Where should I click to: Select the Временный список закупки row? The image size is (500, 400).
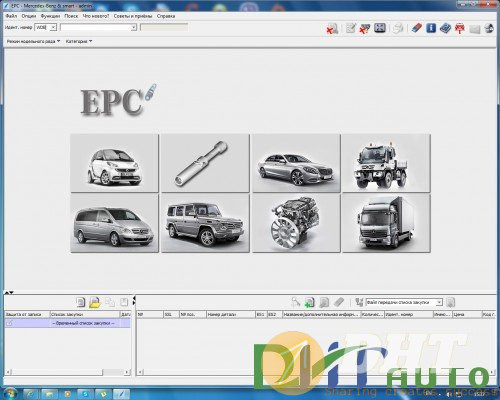67,323
